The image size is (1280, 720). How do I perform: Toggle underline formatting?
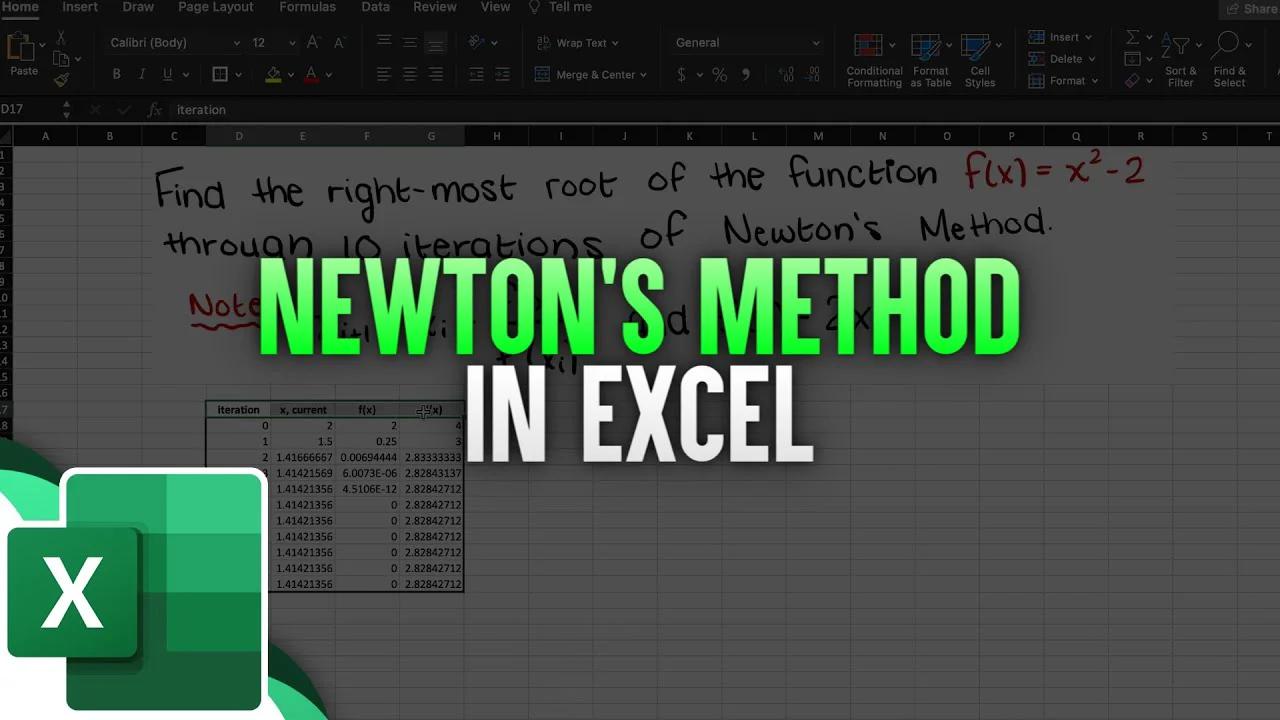[164, 74]
